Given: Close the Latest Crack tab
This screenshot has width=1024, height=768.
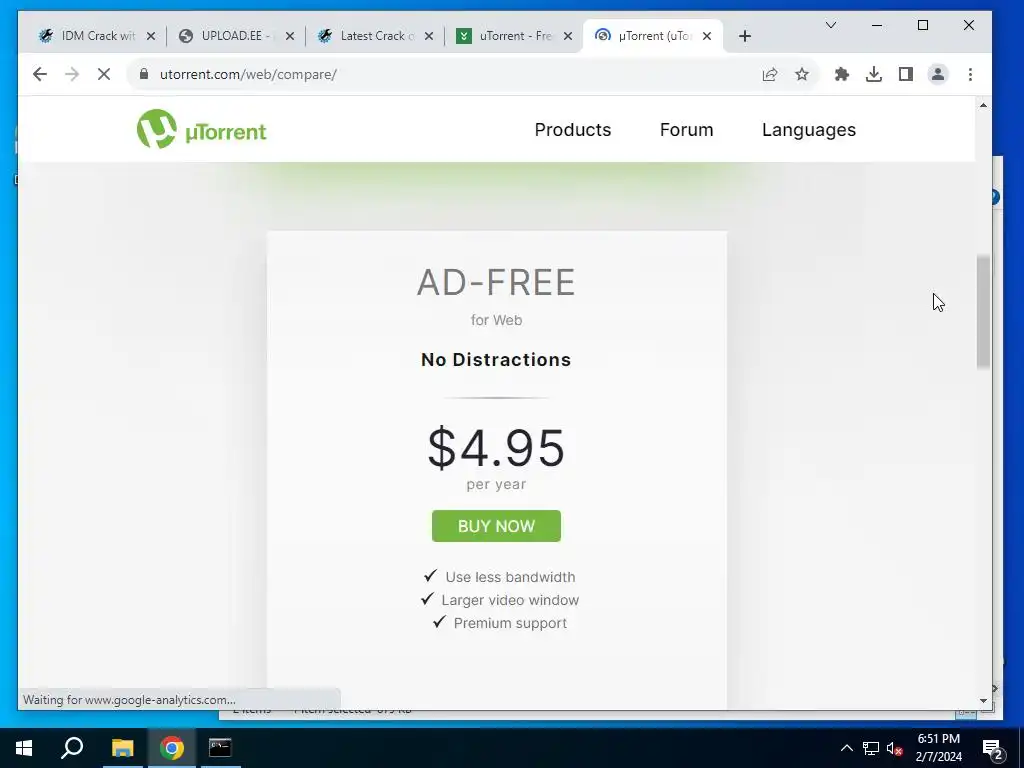Looking at the screenshot, I should [x=429, y=36].
